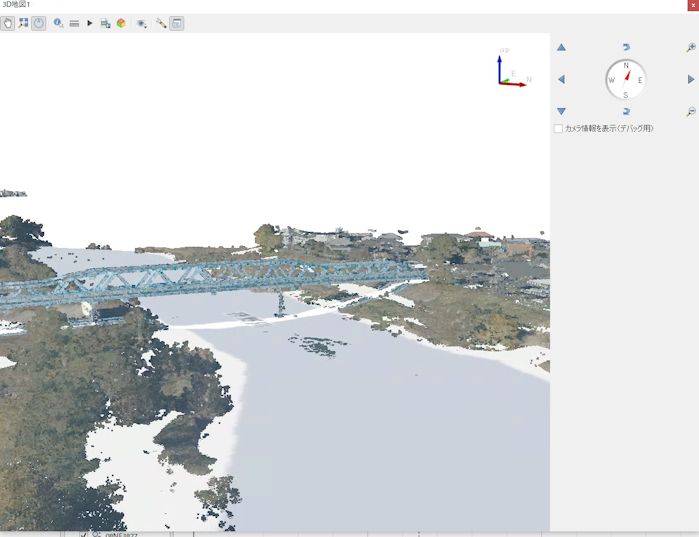The width and height of the screenshot is (699, 537).
Task: Click the blue truss bridge in 3D view
Action: click(214, 279)
